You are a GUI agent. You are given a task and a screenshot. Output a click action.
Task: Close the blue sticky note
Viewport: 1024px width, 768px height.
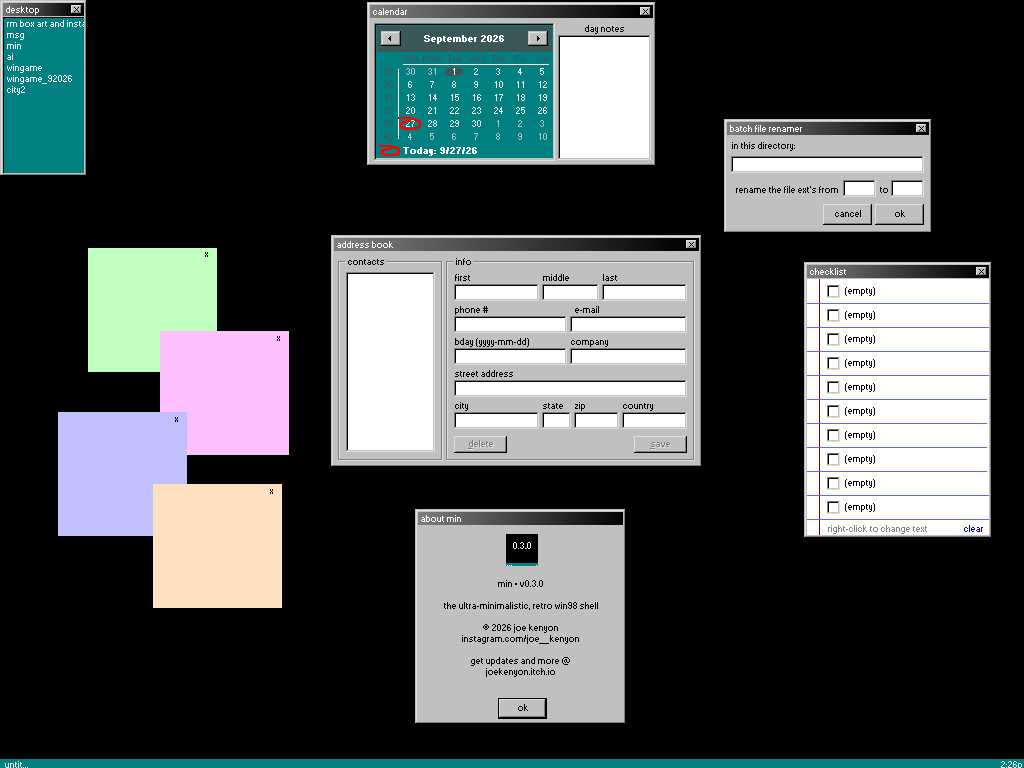176,419
